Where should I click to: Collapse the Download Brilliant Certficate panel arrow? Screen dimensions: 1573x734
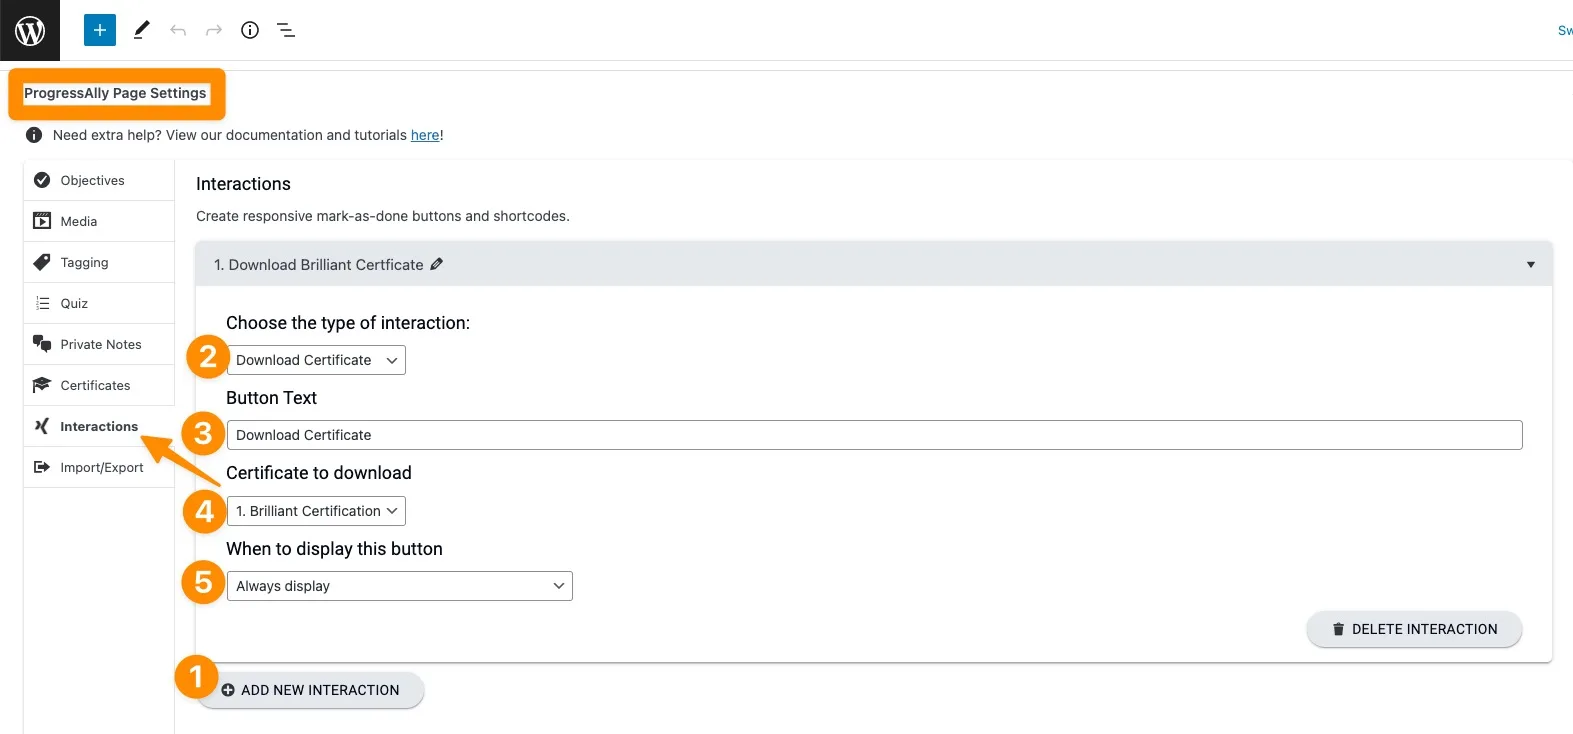click(1530, 265)
